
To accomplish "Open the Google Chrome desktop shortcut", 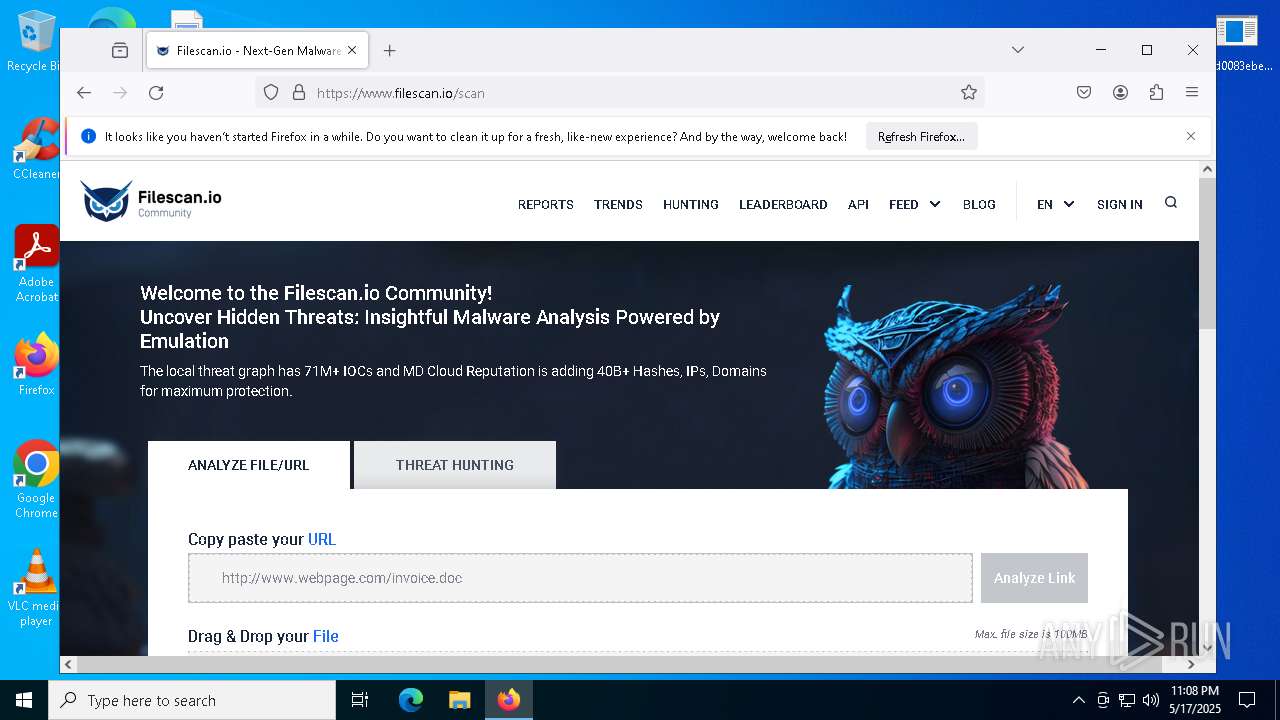I will 36,479.
